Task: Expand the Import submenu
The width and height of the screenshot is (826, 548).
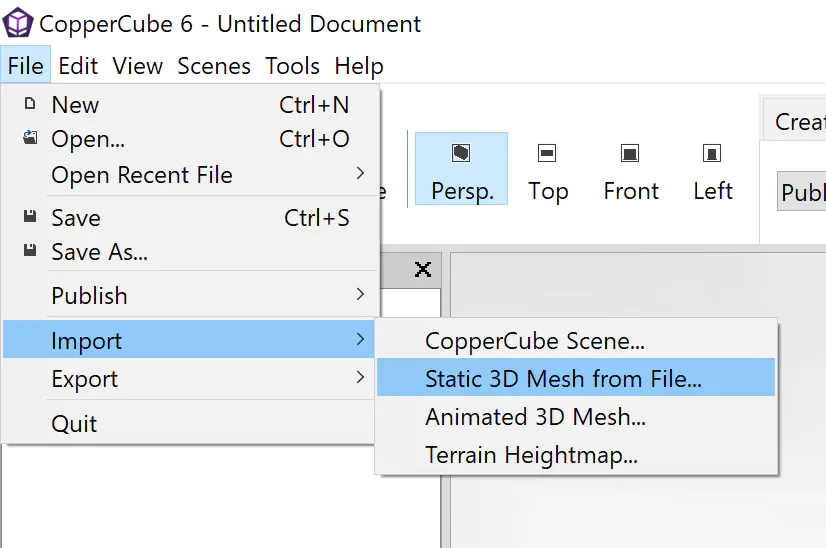Action: 189,340
